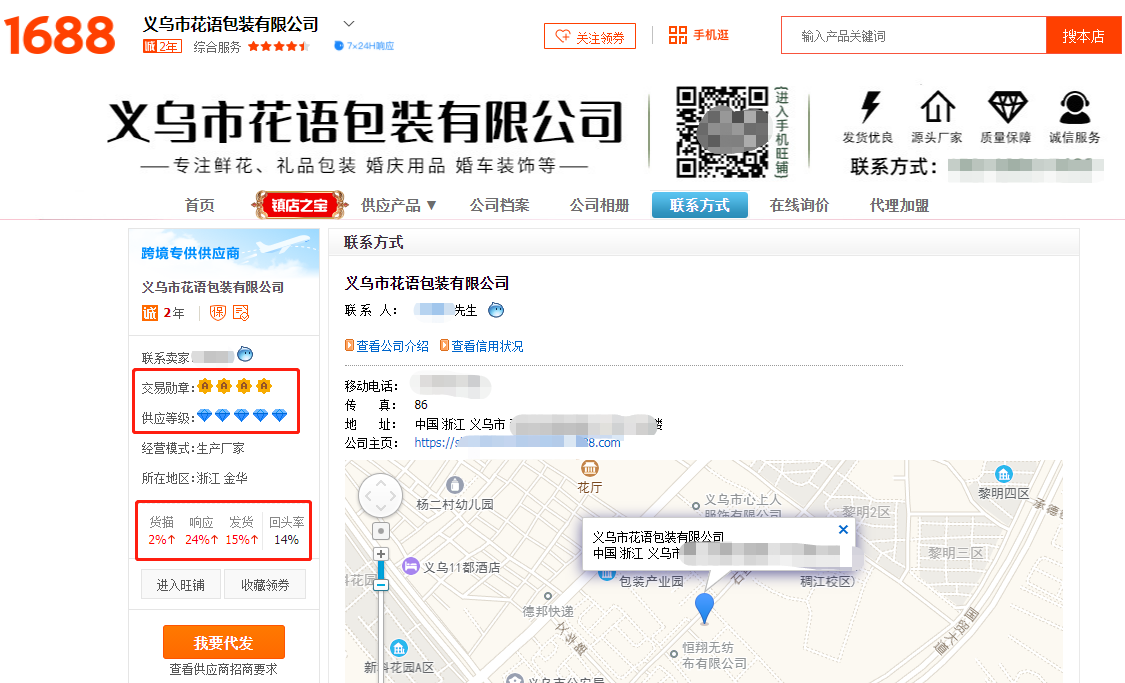The width and height of the screenshot is (1125, 683).
Task: Click the sidebar company name link
Action: click(212, 287)
